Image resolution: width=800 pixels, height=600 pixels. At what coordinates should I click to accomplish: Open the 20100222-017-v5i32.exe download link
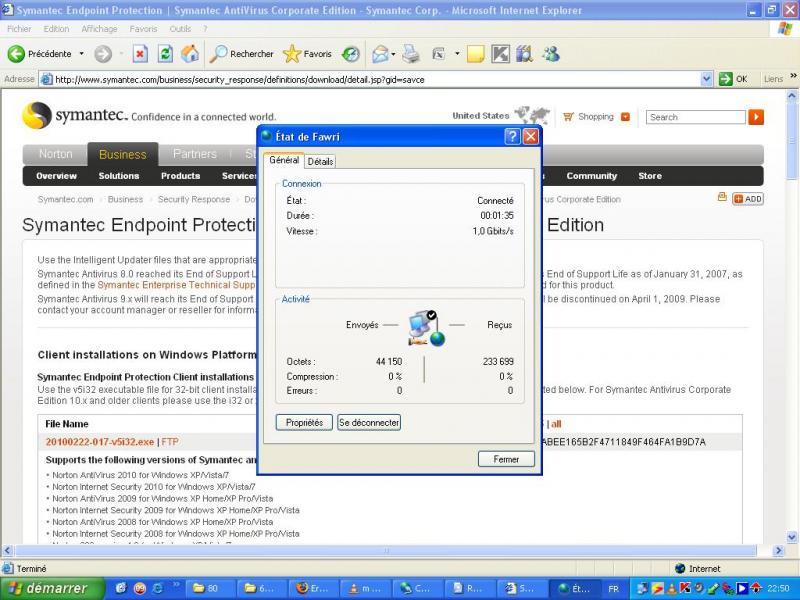(x=100, y=441)
